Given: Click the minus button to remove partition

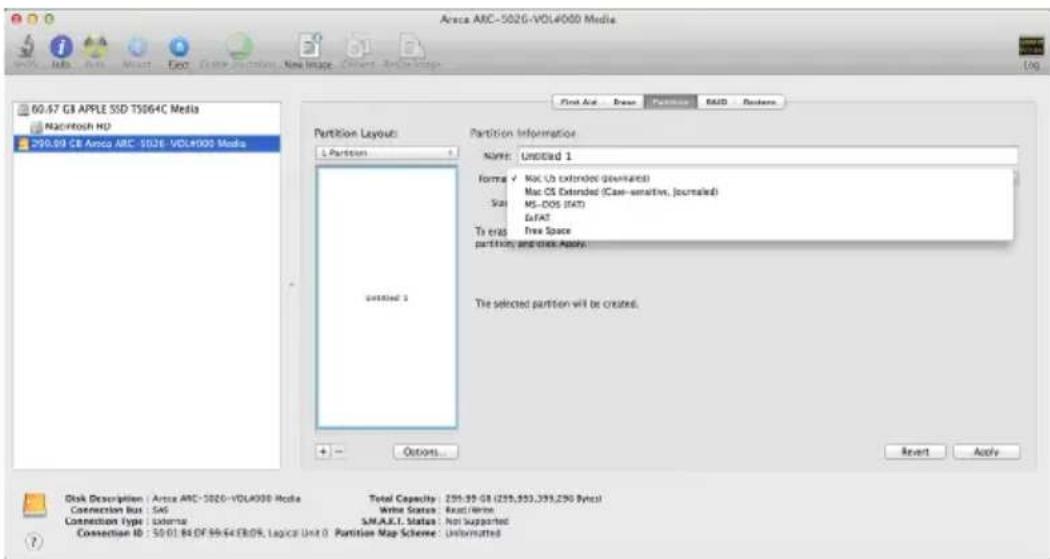Looking at the screenshot, I should coord(339,452).
